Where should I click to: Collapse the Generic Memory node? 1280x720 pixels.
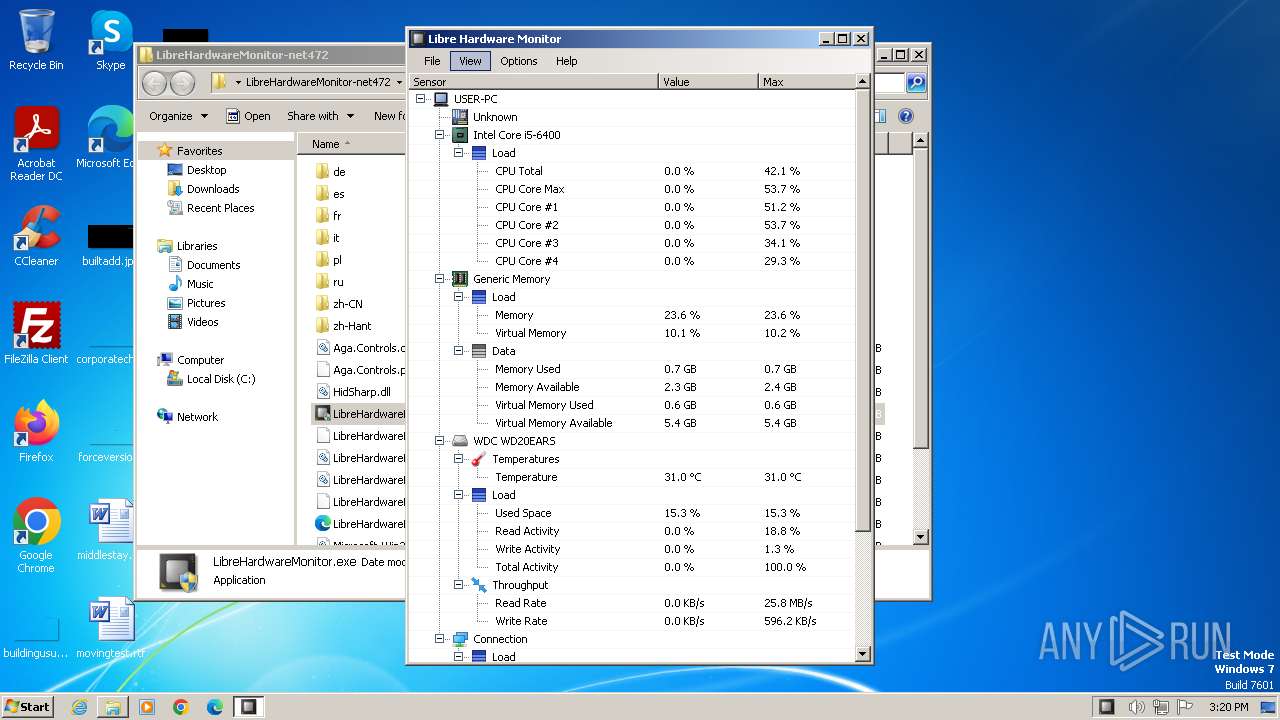click(x=440, y=279)
